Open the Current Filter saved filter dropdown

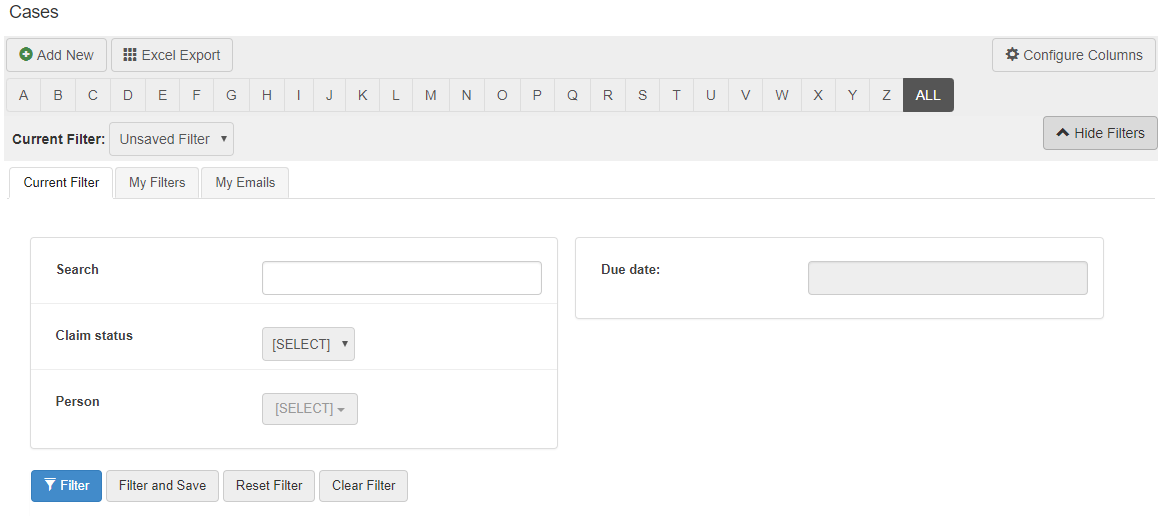coord(171,139)
